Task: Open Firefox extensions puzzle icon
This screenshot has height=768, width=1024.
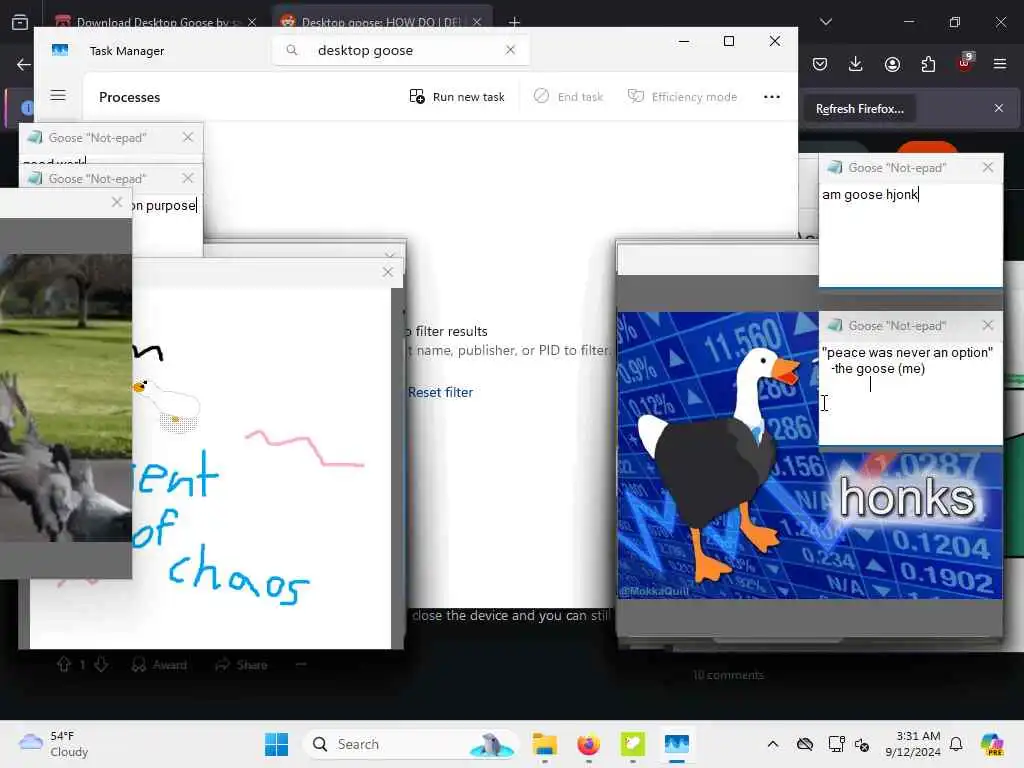Action: coord(928,64)
